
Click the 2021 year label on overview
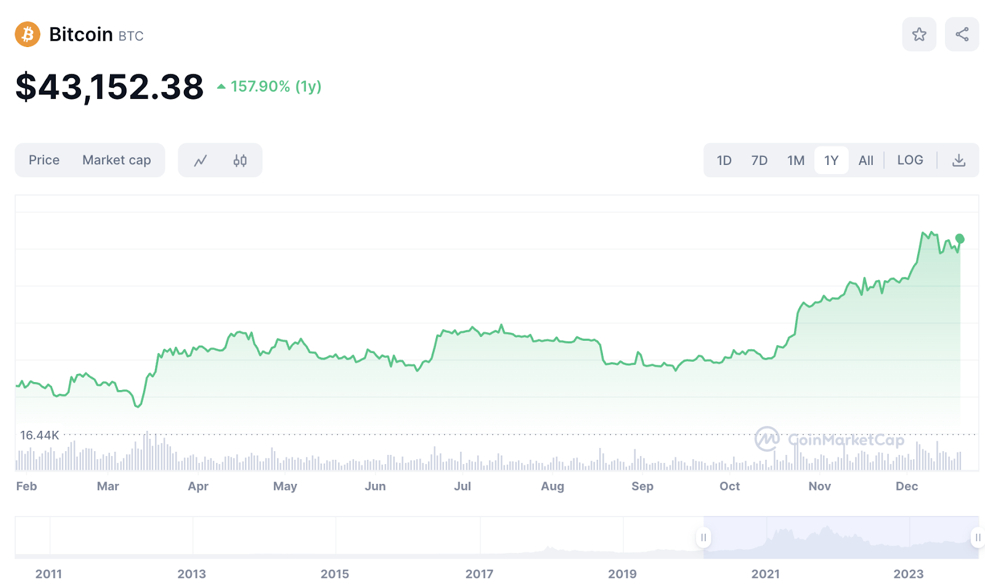[x=766, y=574]
